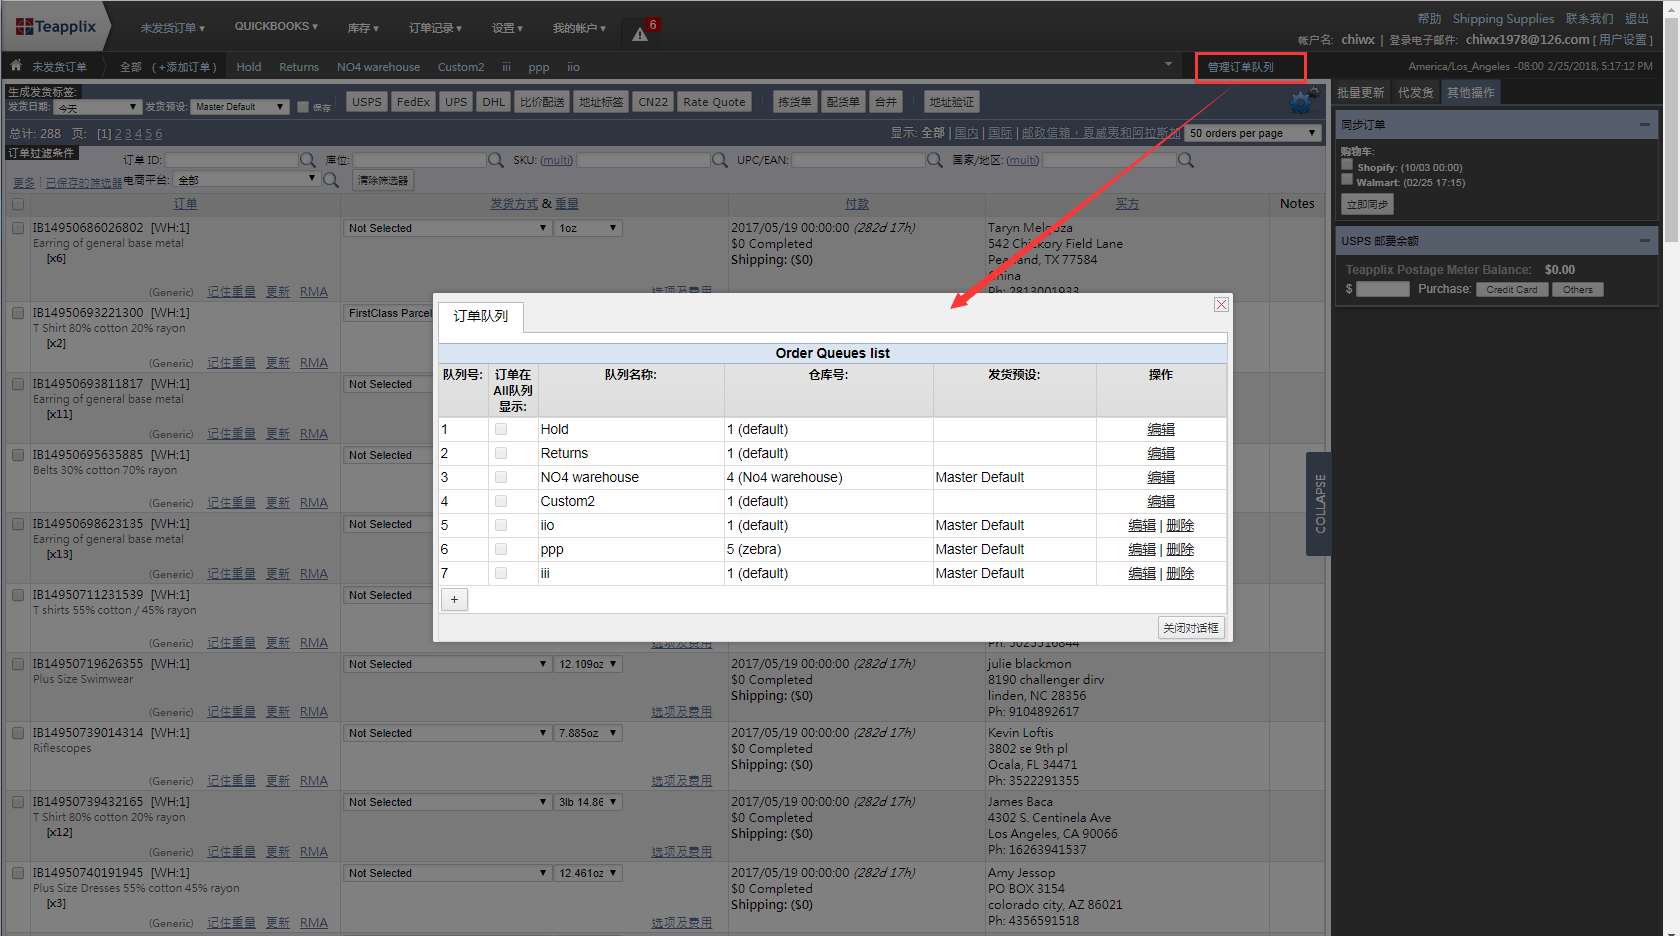
Task: Click the vertical COLLAPSE sidebar handle
Action: point(1319,503)
